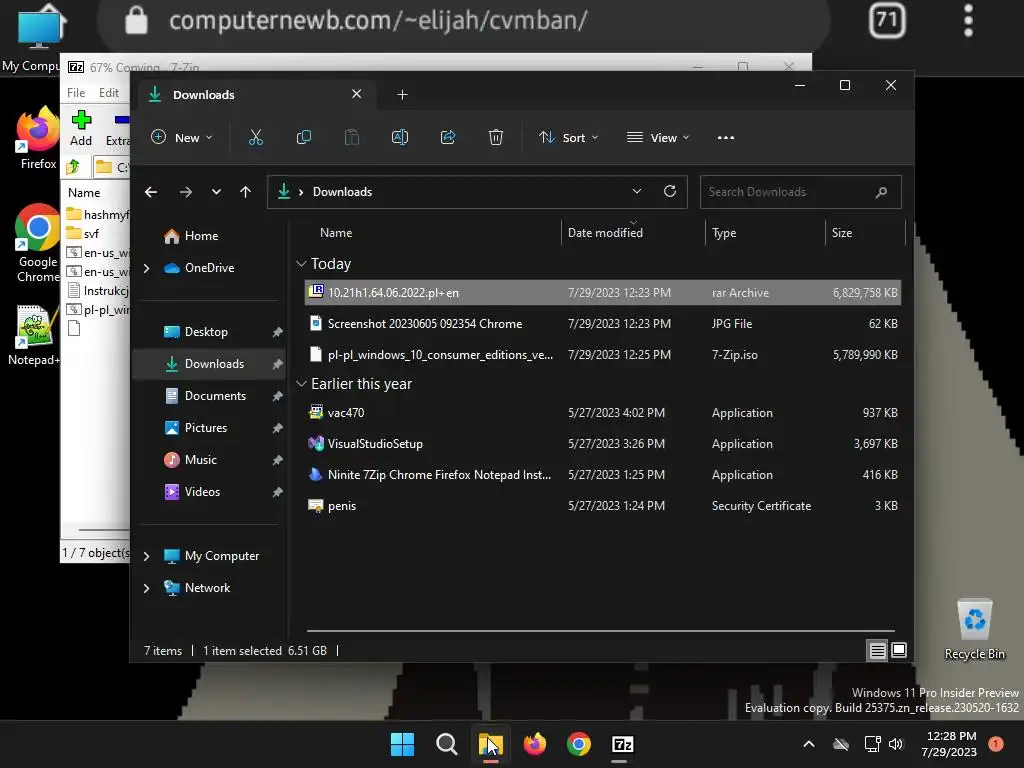Switch to 7-Zip taskbar icon
1024x768 pixels.
click(x=622, y=744)
